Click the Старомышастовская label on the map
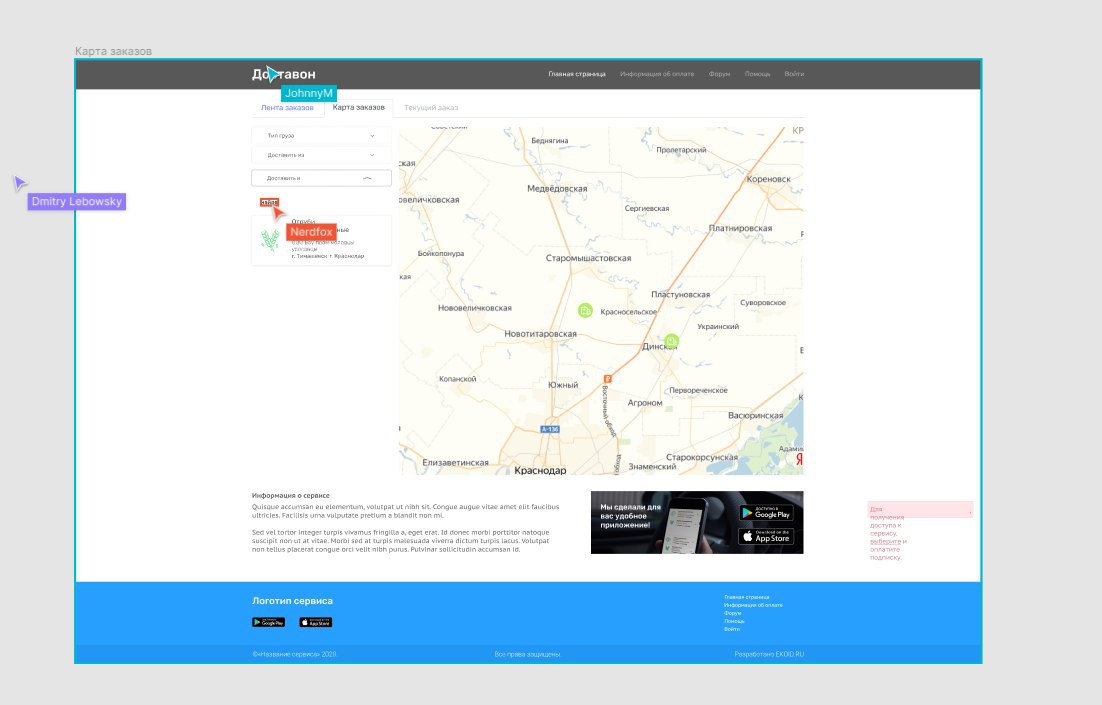 (588, 258)
